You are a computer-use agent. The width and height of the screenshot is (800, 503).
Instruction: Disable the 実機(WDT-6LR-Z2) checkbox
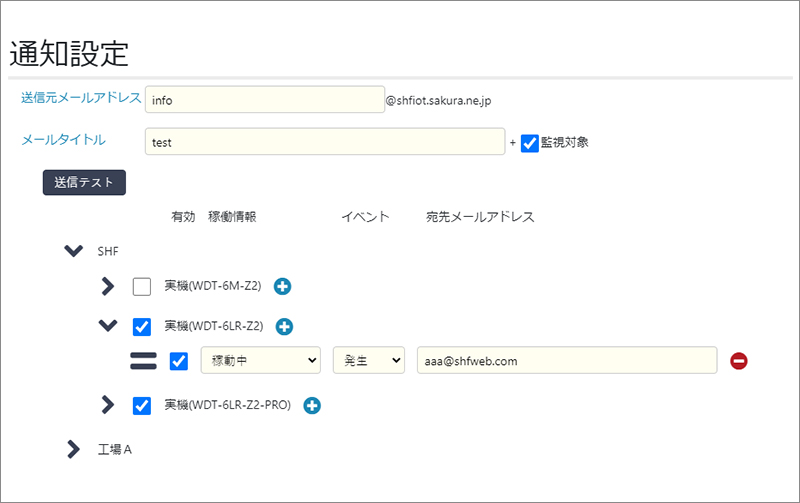click(142, 327)
